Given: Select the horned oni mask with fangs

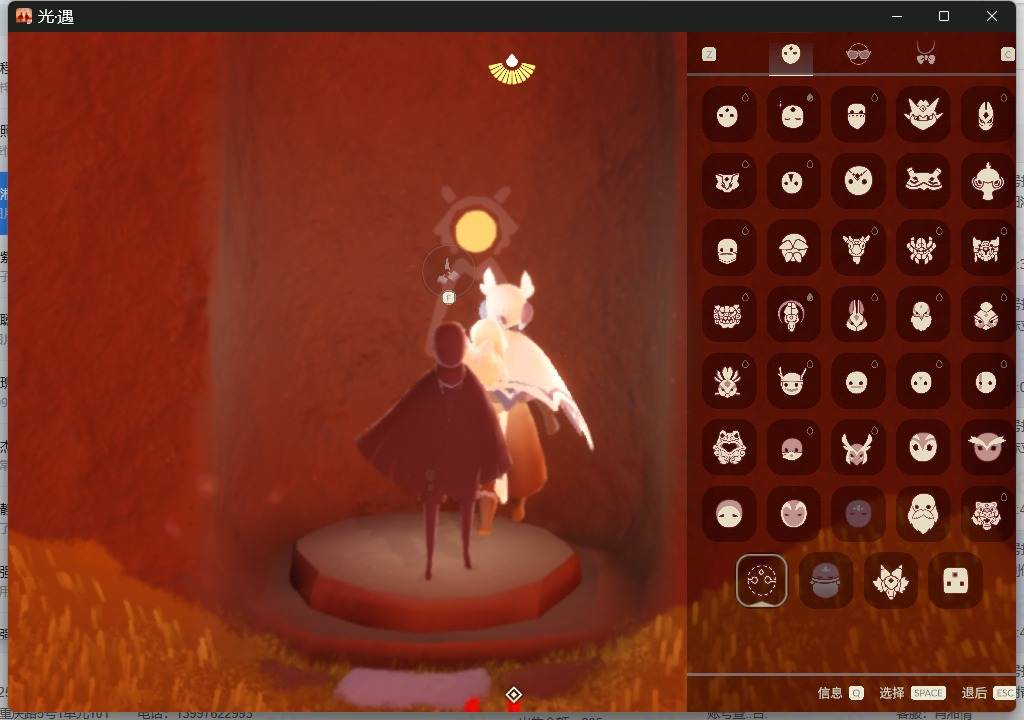Looking at the screenshot, I should tap(922, 114).
